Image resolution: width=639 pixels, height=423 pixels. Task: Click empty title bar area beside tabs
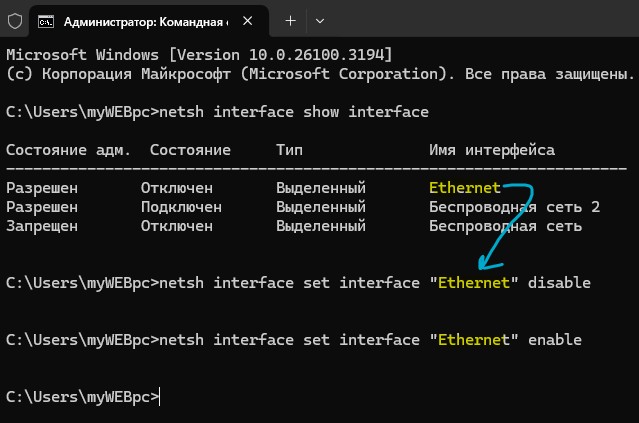[481, 19]
